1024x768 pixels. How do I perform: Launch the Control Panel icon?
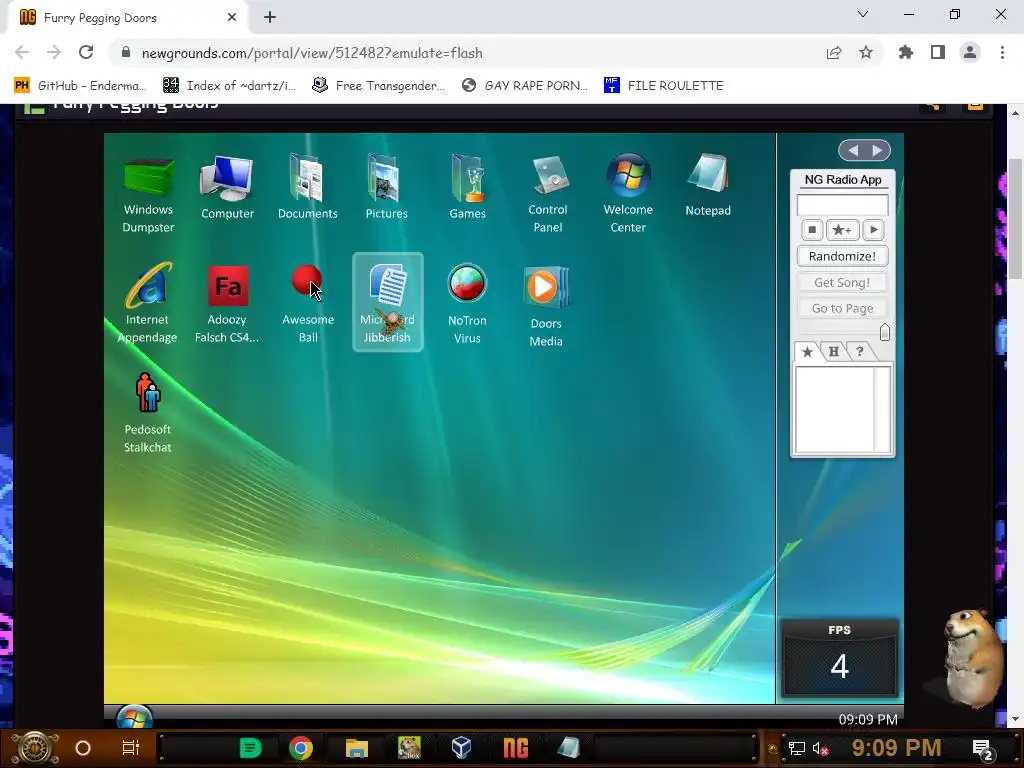click(x=547, y=193)
